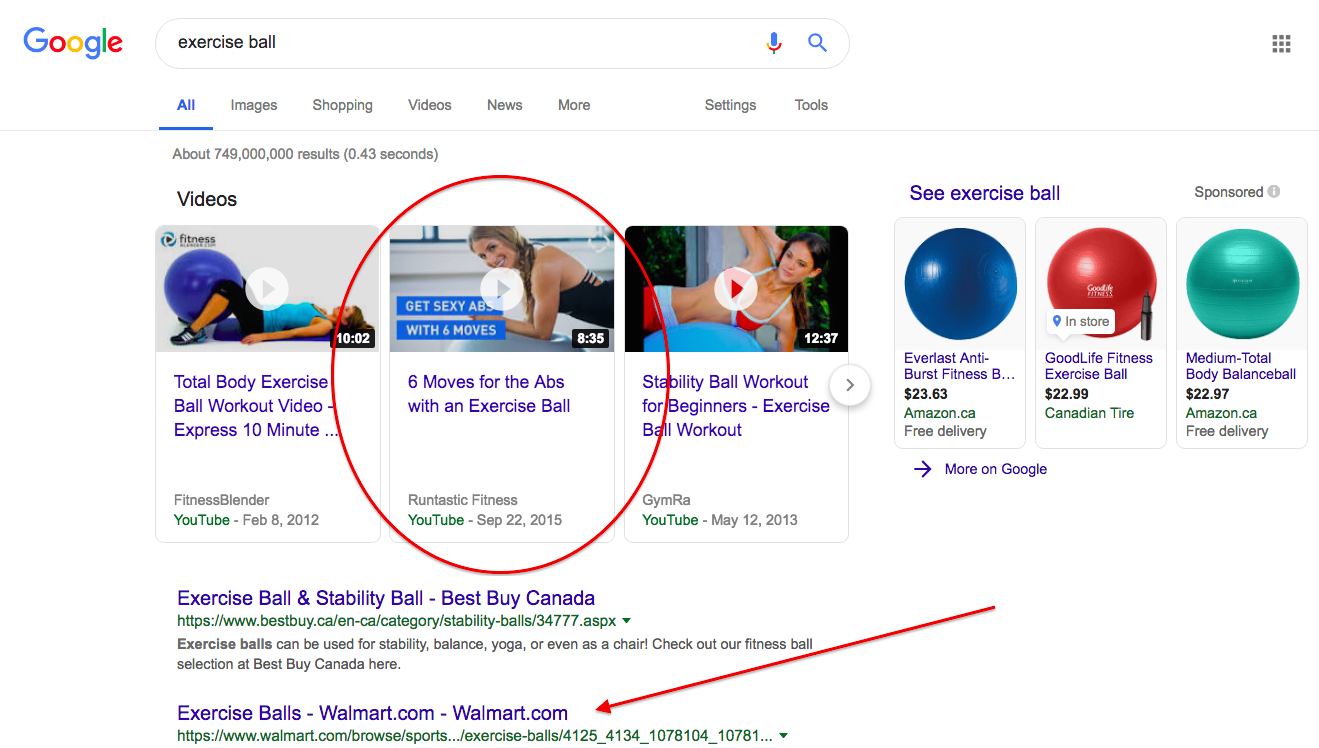Click Amazon.ca under the Balanceball
Image resolution: width=1319 pixels, height=748 pixels.
pos(1222,413)
